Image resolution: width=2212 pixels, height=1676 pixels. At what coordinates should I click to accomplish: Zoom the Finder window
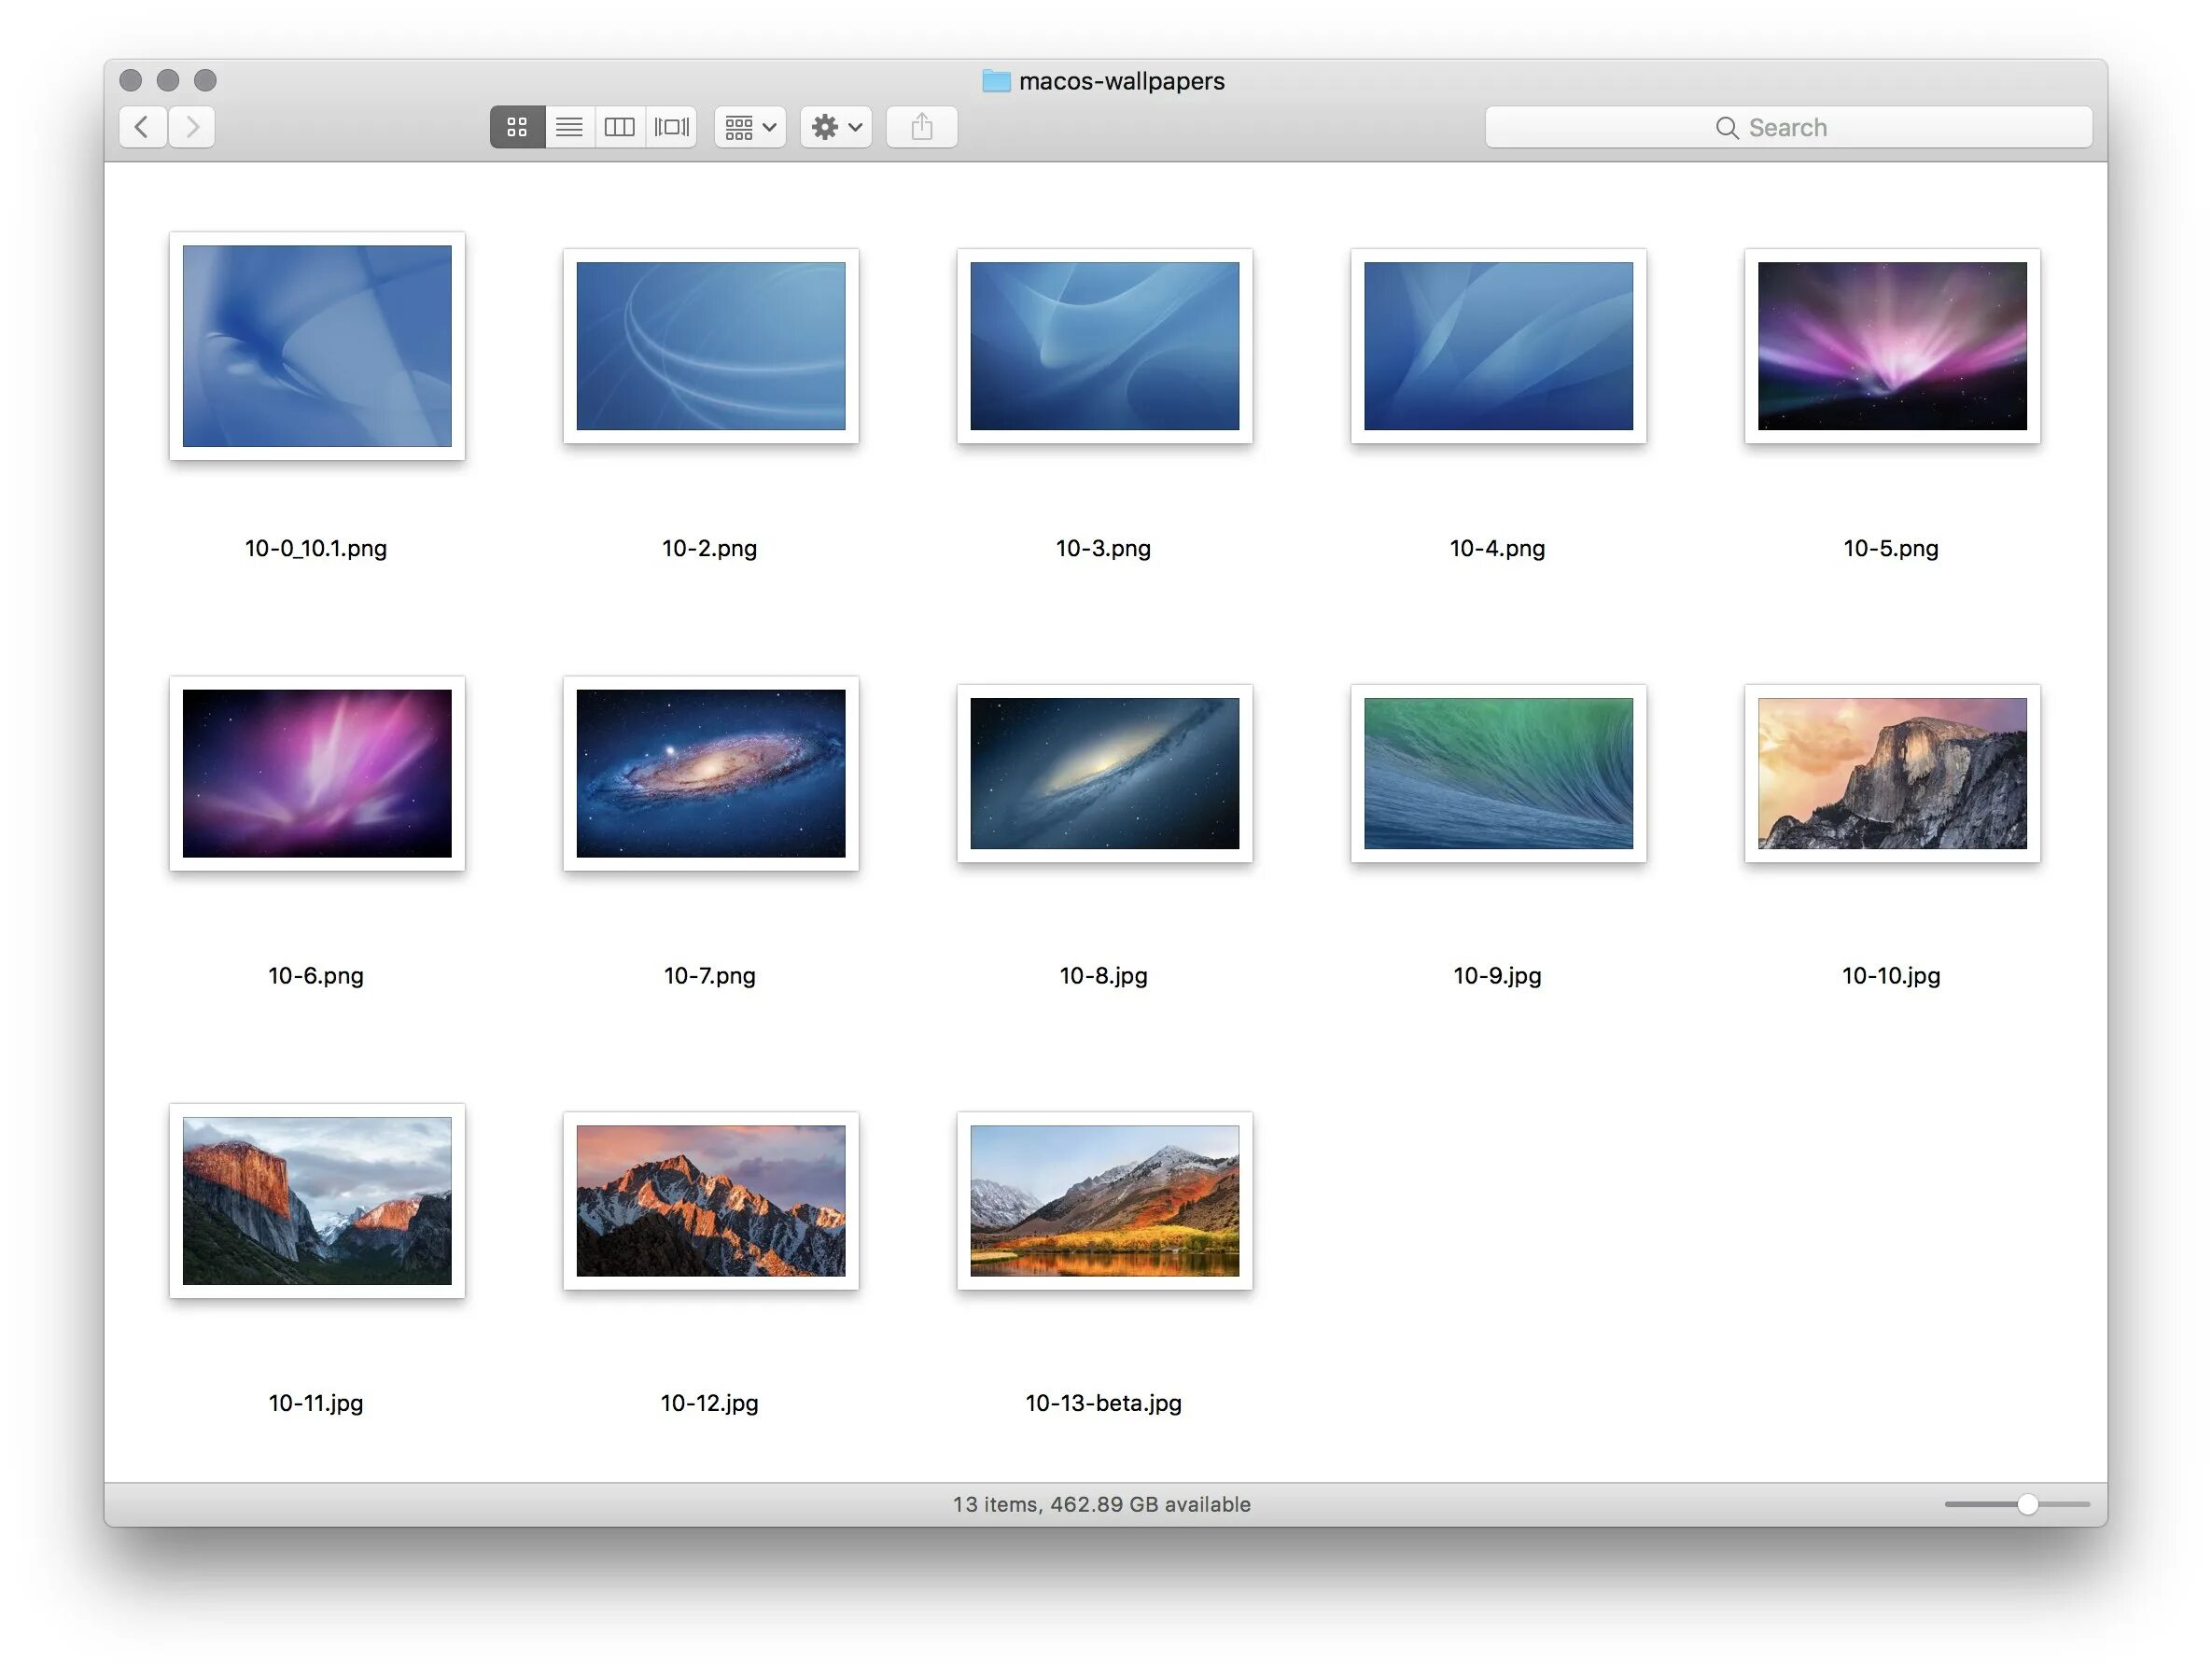tap(205, 80)
